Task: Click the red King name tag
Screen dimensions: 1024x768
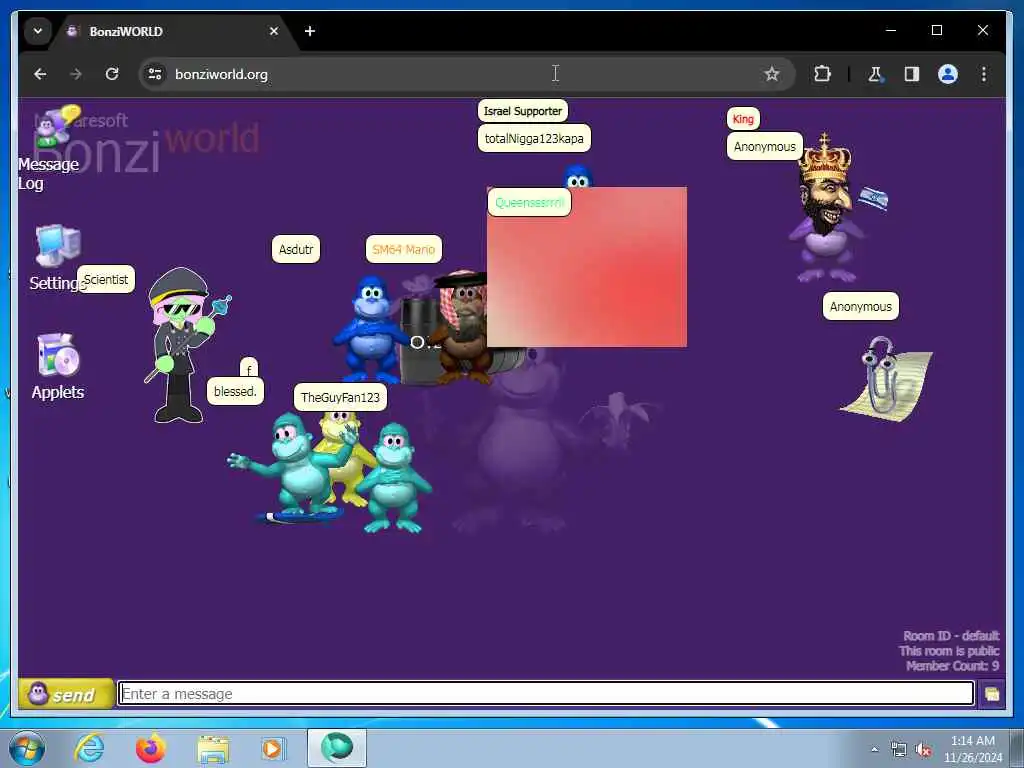Action: click(x=743, y=119)
